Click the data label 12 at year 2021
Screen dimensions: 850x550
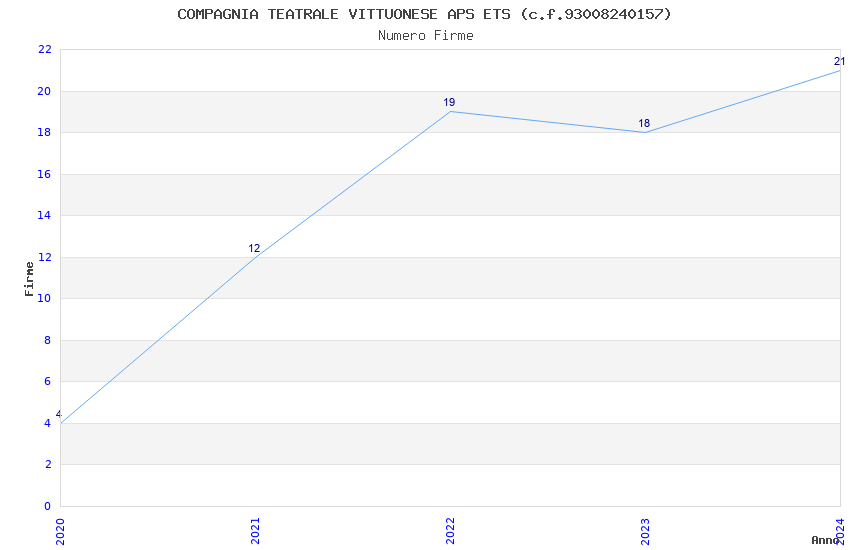254,248
